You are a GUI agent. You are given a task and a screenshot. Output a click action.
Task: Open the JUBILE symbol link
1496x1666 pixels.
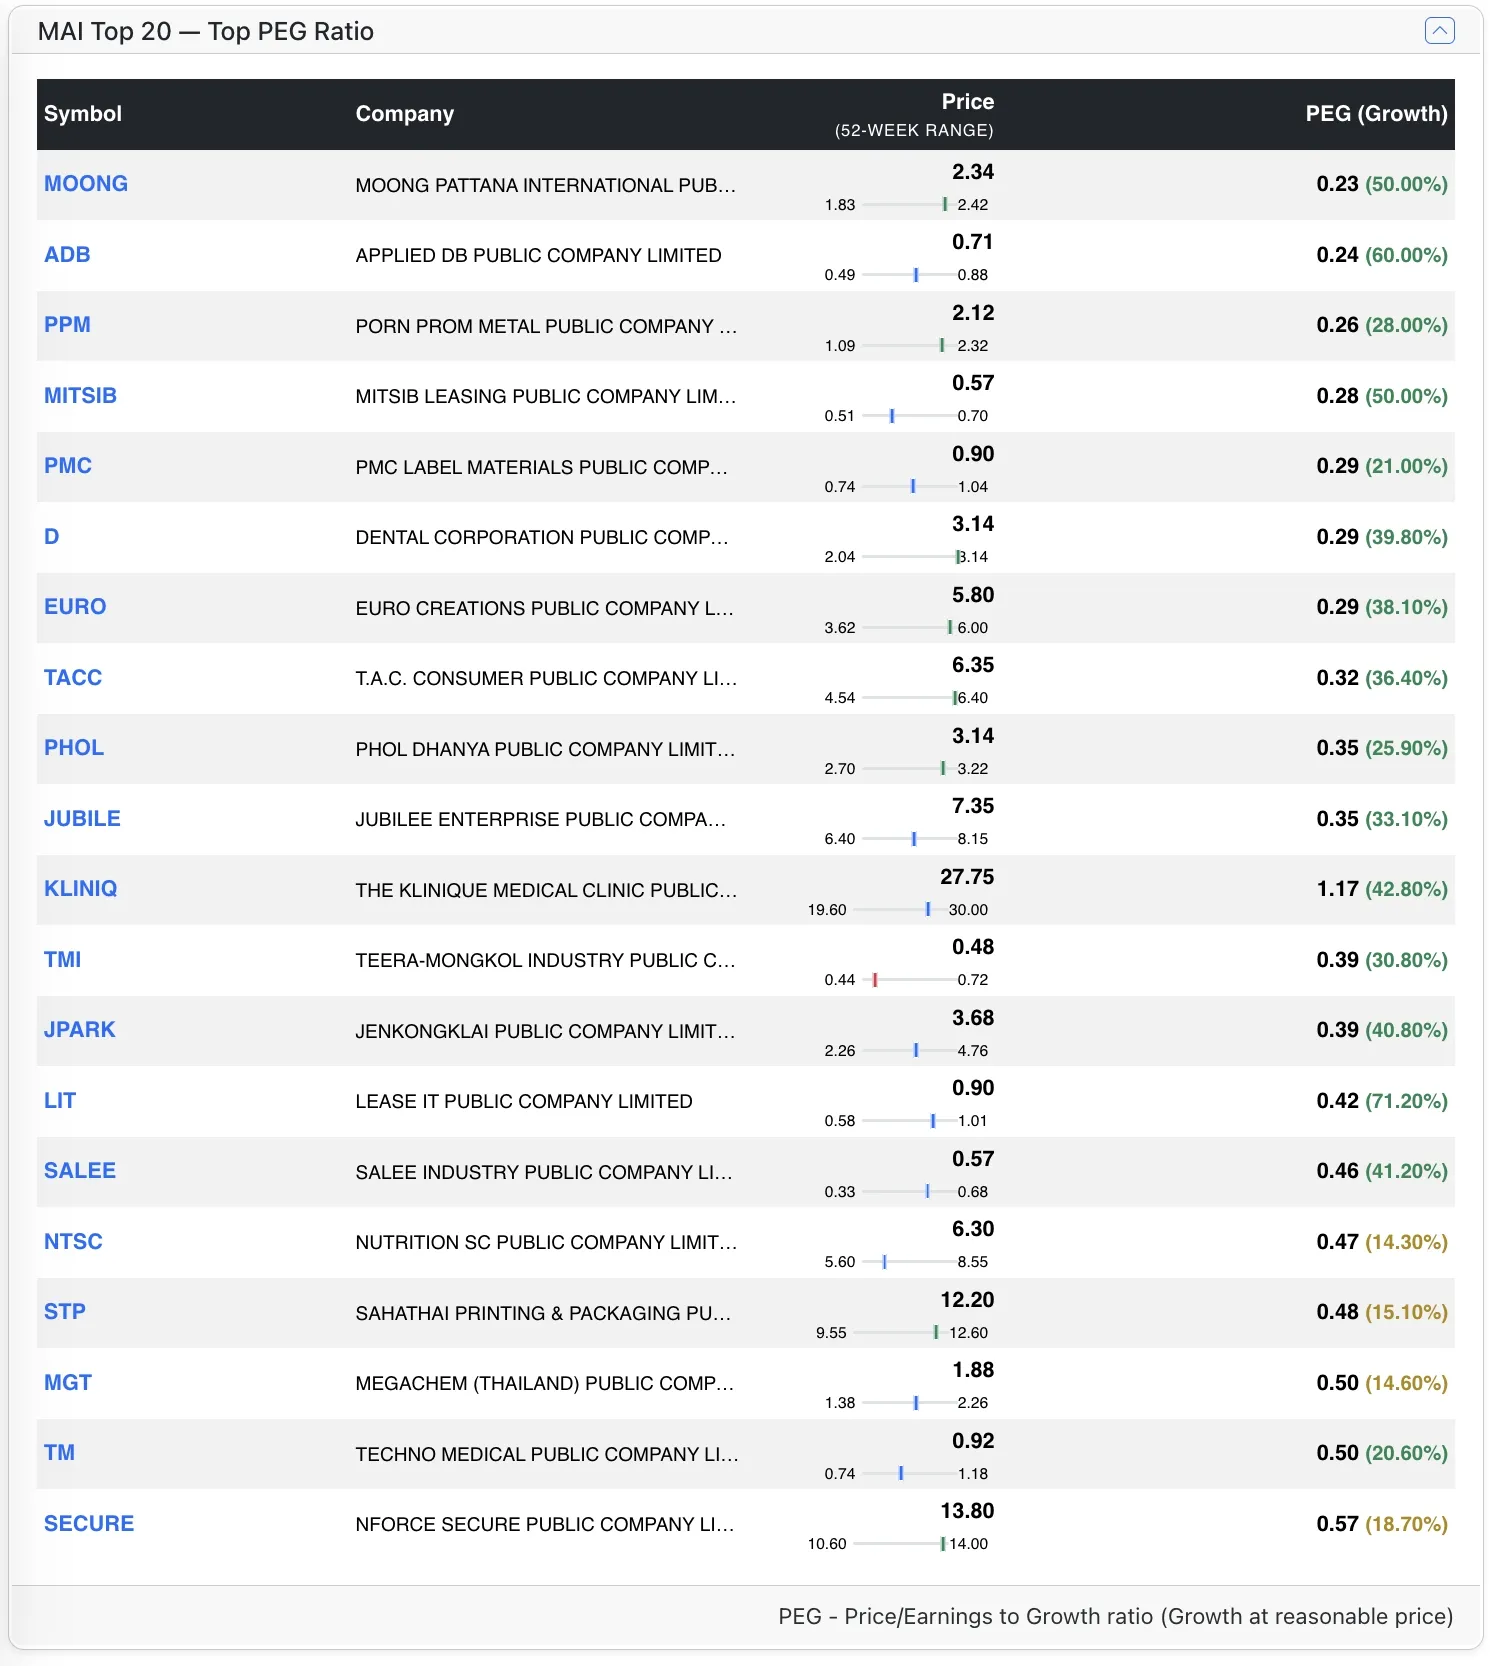(82, 819)
